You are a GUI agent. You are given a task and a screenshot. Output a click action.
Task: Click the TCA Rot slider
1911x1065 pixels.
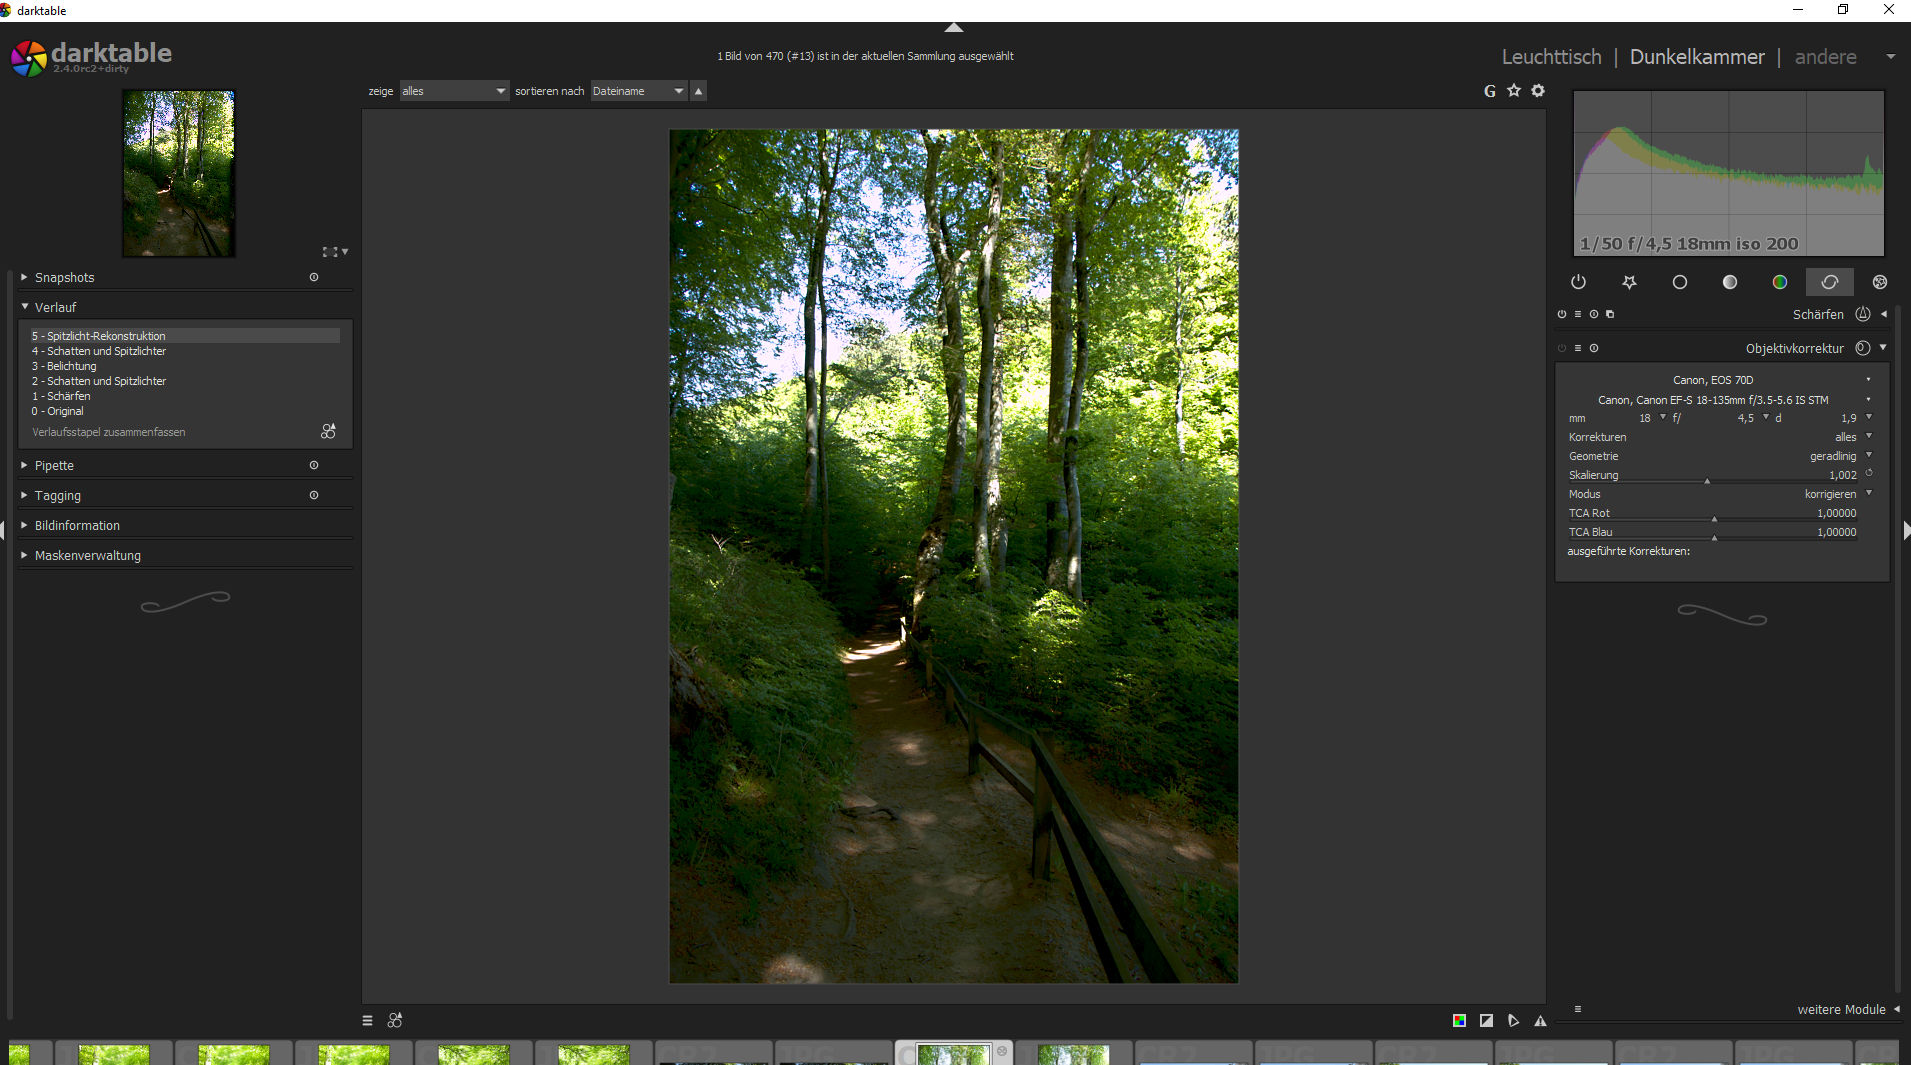click(x=1712, y=514)
